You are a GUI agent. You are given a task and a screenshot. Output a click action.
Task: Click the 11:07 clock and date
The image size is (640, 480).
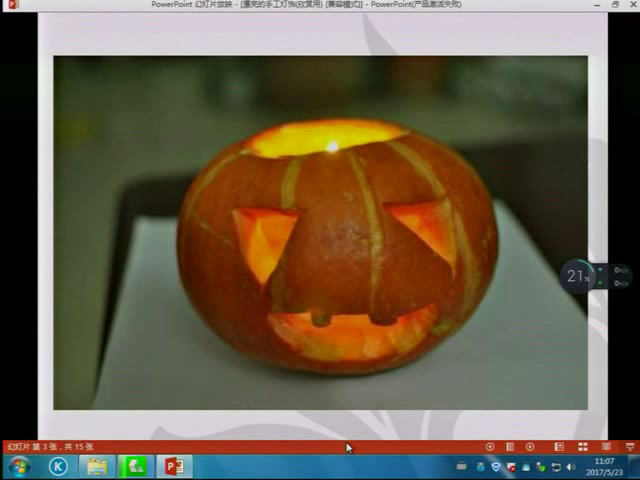click(604, 467)
